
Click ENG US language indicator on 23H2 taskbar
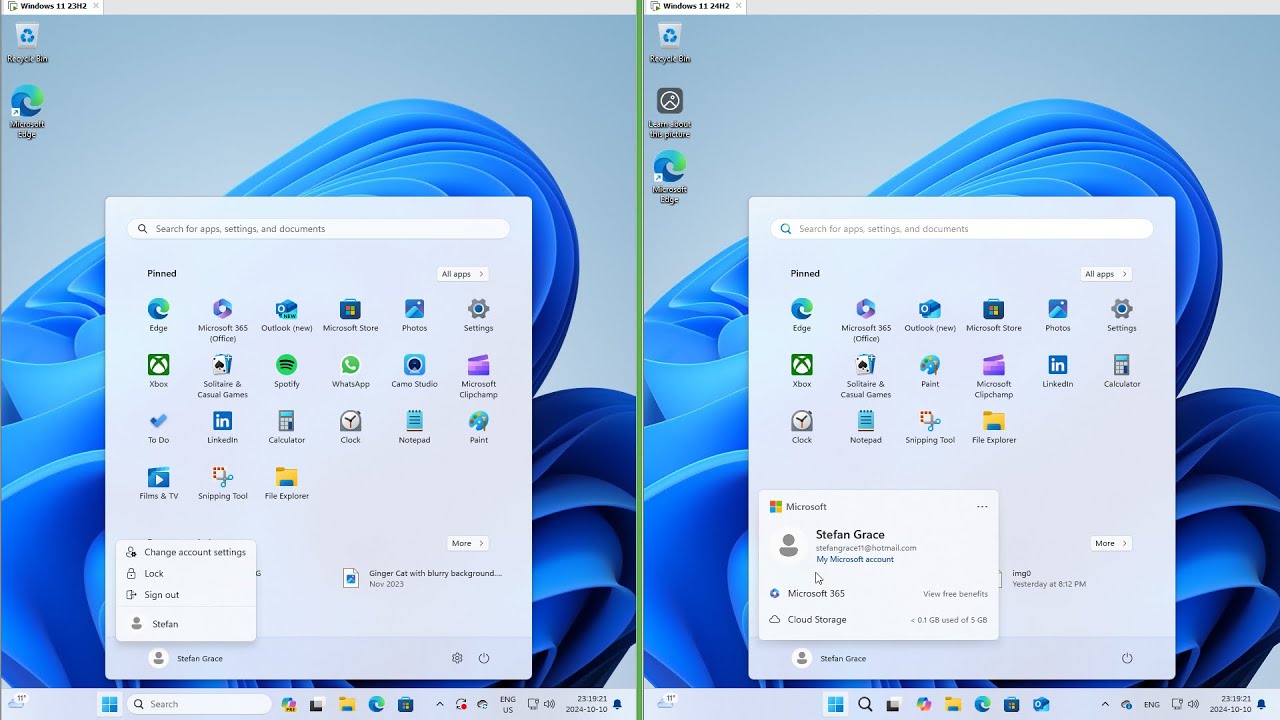click(508, 704)
